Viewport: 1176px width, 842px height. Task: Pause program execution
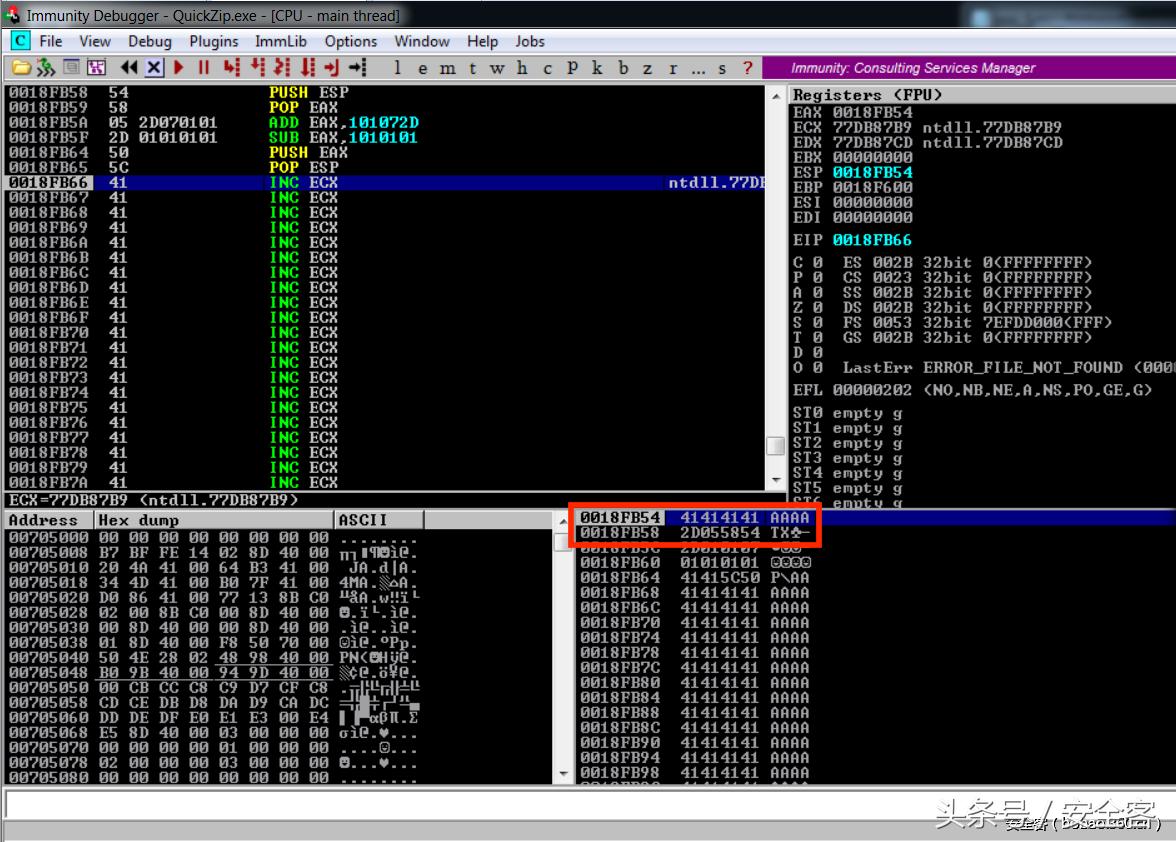pos(204,68)
